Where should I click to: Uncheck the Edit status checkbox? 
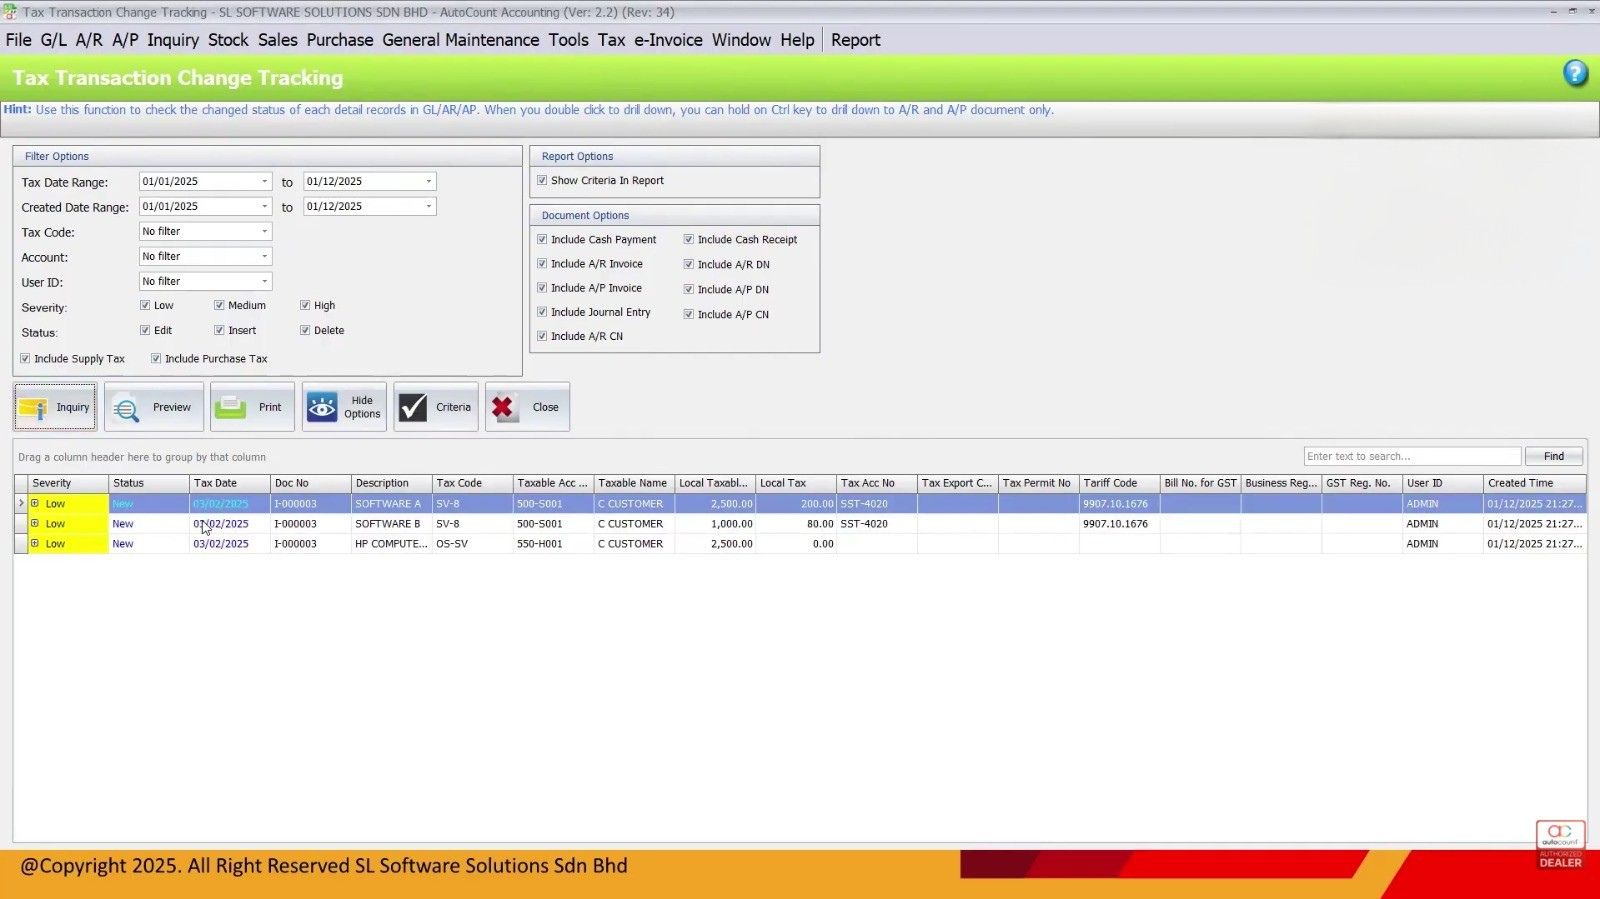click(x=145, y=330)
